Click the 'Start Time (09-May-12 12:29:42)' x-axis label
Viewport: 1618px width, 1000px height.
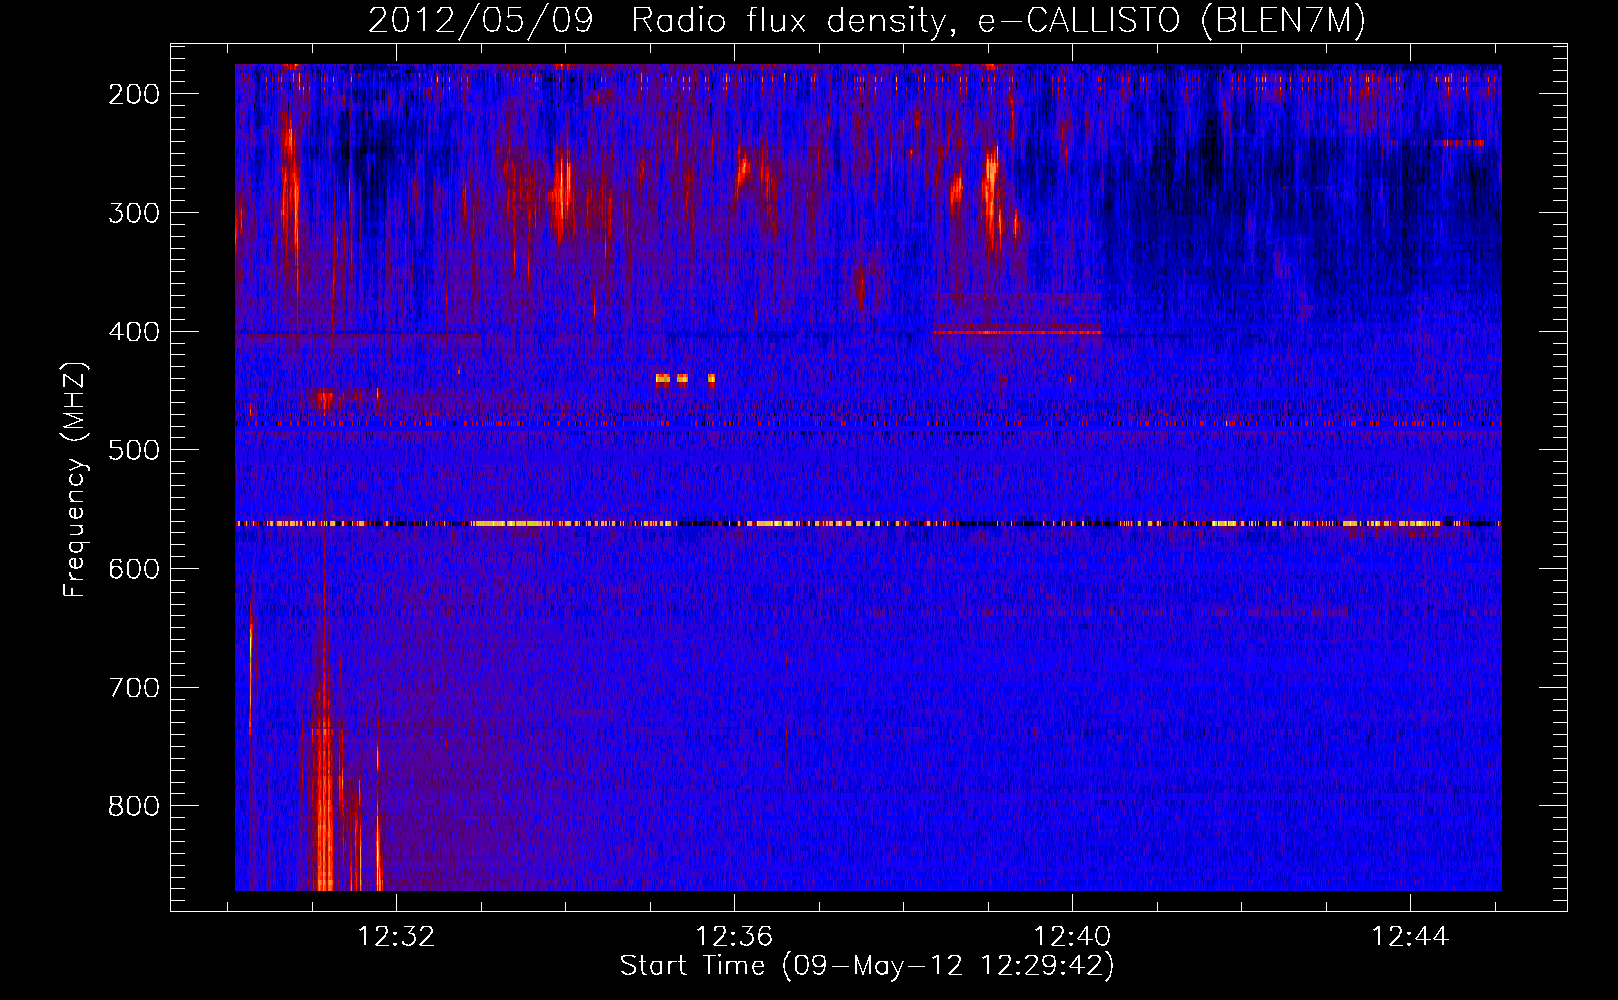866,966
